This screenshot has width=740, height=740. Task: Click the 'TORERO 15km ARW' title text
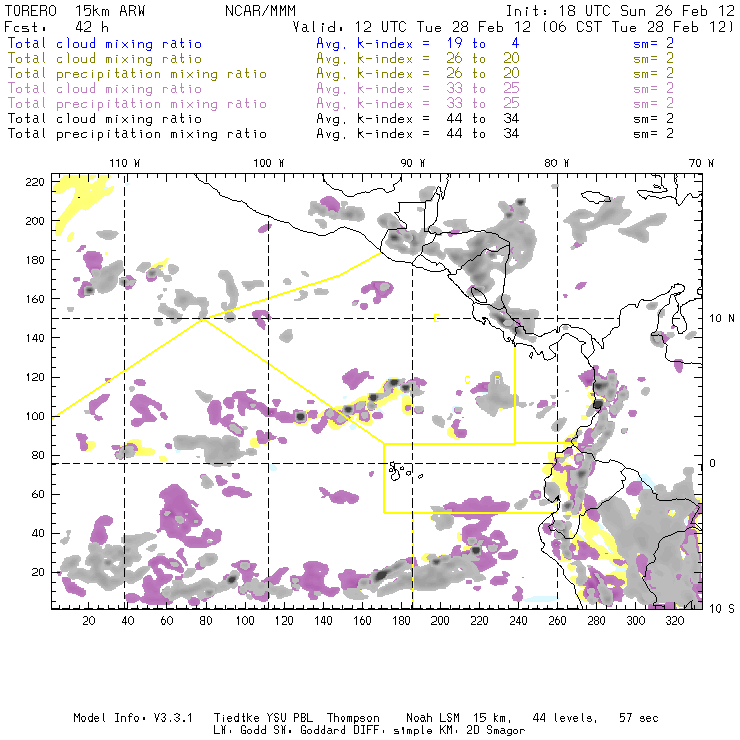tap(75, 11)
